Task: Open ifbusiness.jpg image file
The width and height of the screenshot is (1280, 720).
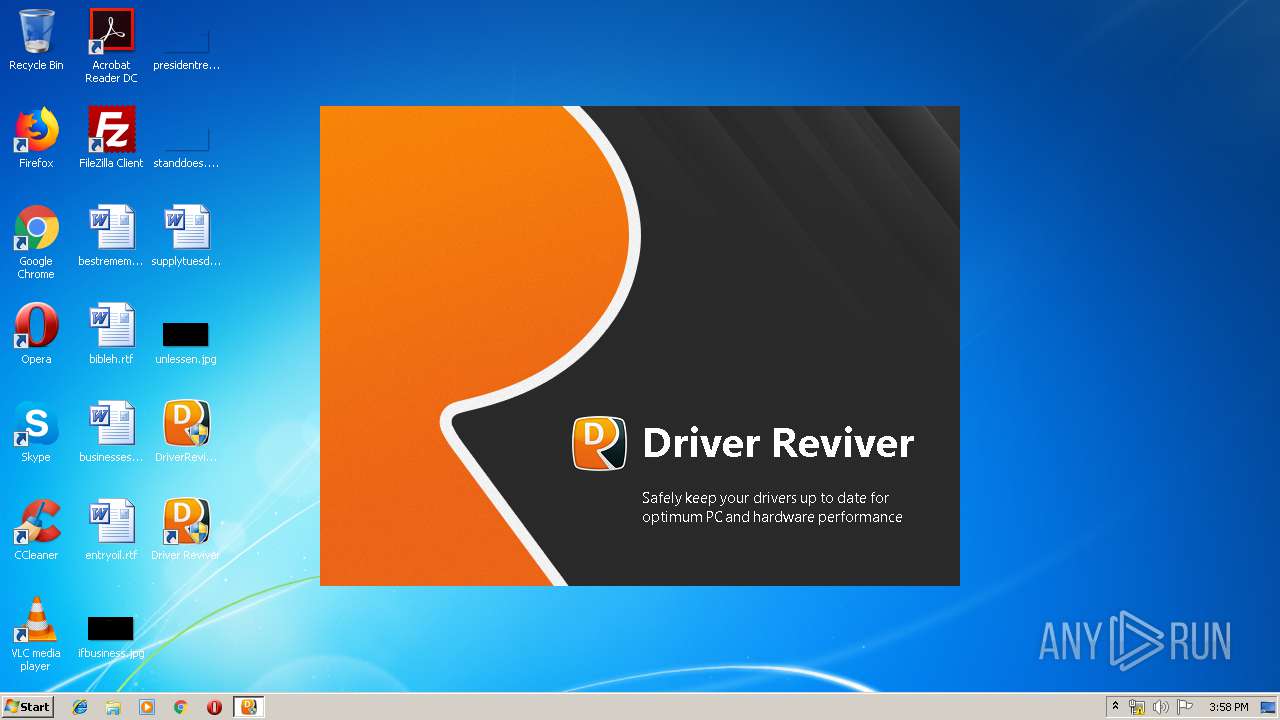Action: pyautogui.click(x=111, y=636)
